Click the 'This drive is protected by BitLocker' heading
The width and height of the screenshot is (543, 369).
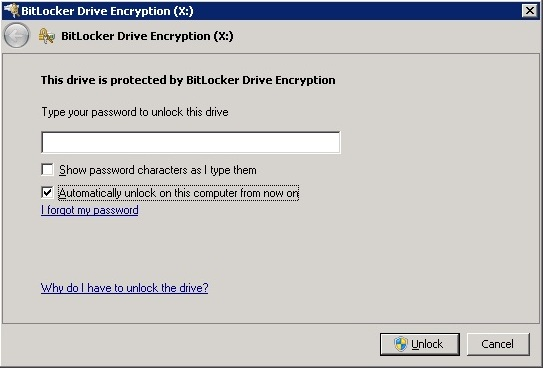point(188,80)
